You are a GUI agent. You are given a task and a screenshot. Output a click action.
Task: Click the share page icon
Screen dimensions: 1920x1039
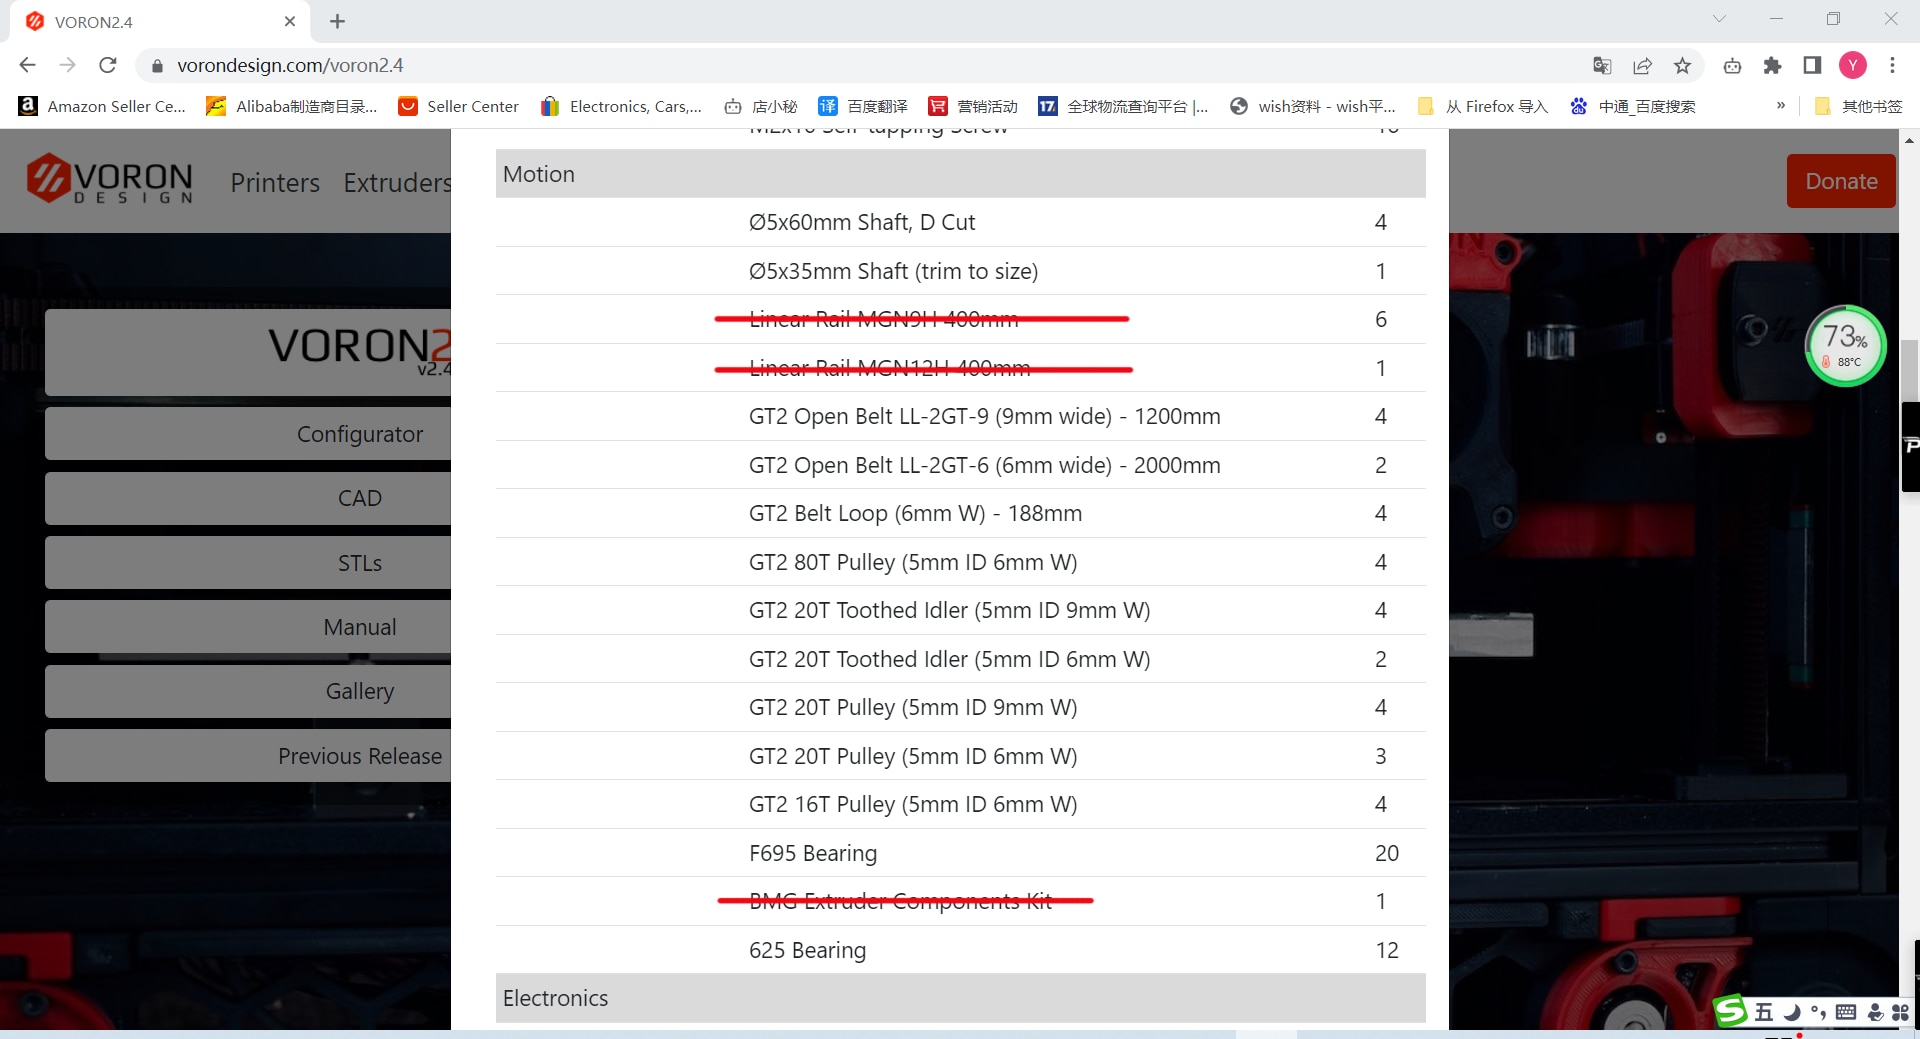(1642, 65)
